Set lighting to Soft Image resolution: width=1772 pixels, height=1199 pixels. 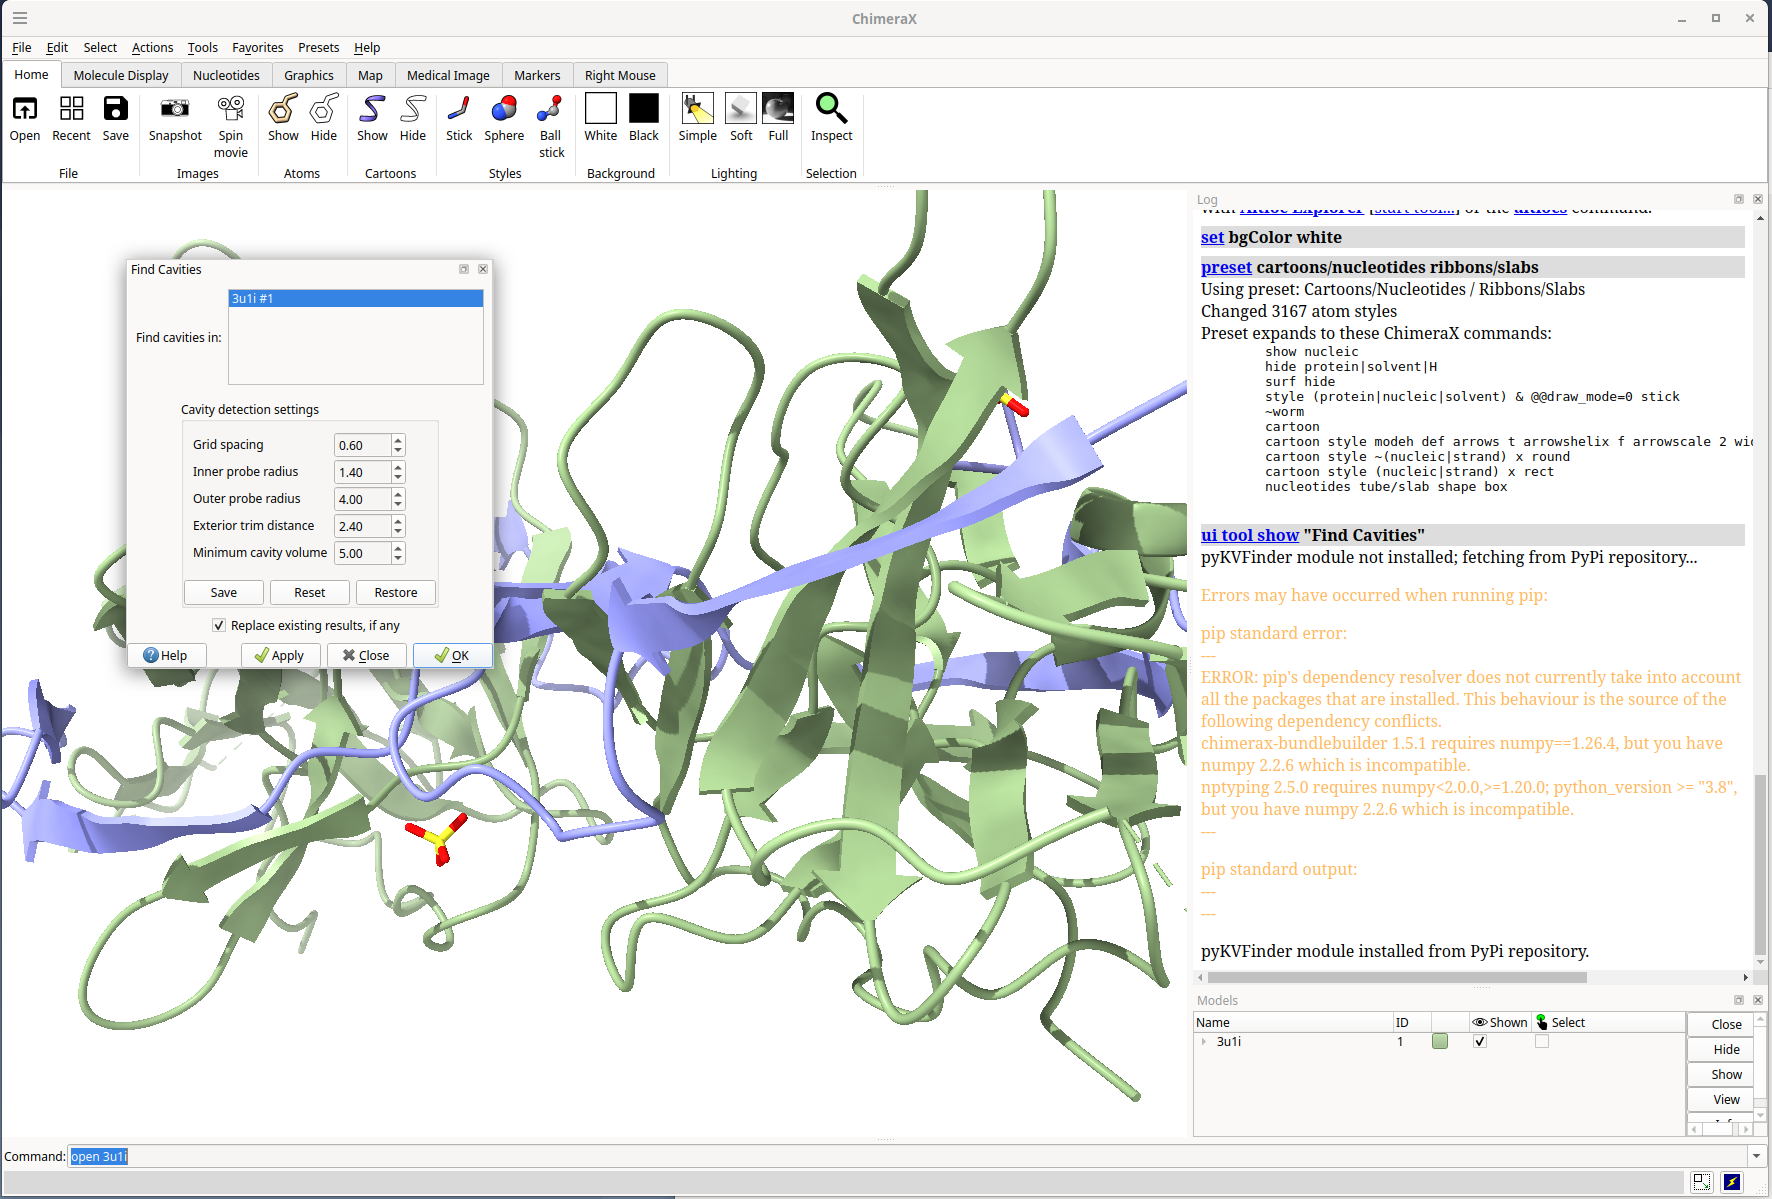pyautogui.click(x=741, y=108)
